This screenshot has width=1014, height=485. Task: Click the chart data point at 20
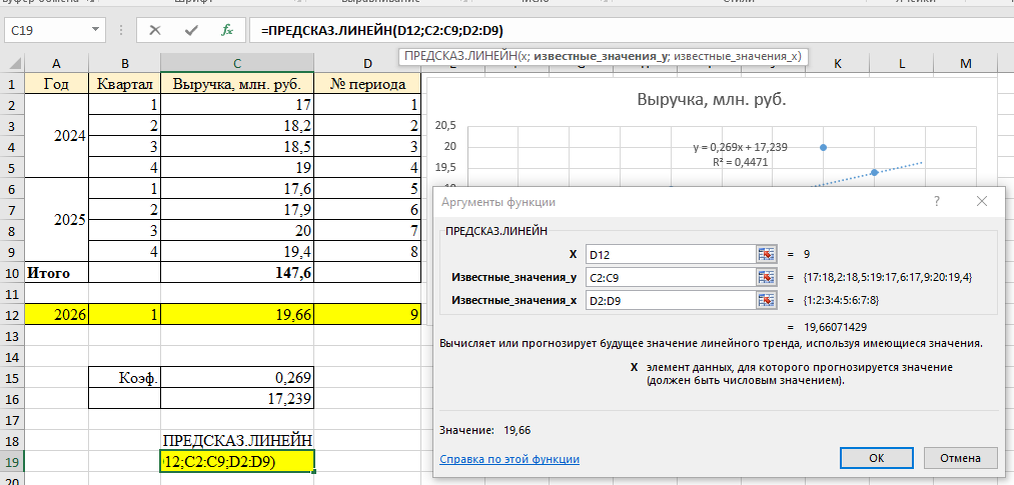tap(823, 147)
